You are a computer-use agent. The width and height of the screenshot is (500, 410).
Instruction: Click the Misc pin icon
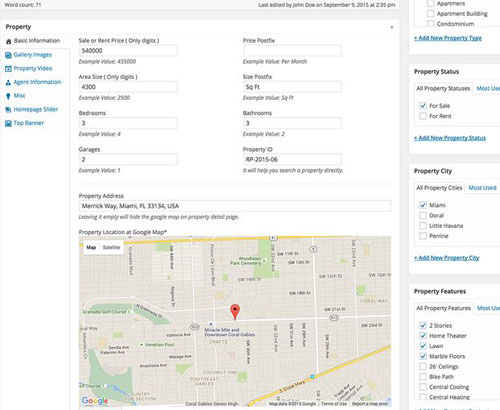[8, 96]
